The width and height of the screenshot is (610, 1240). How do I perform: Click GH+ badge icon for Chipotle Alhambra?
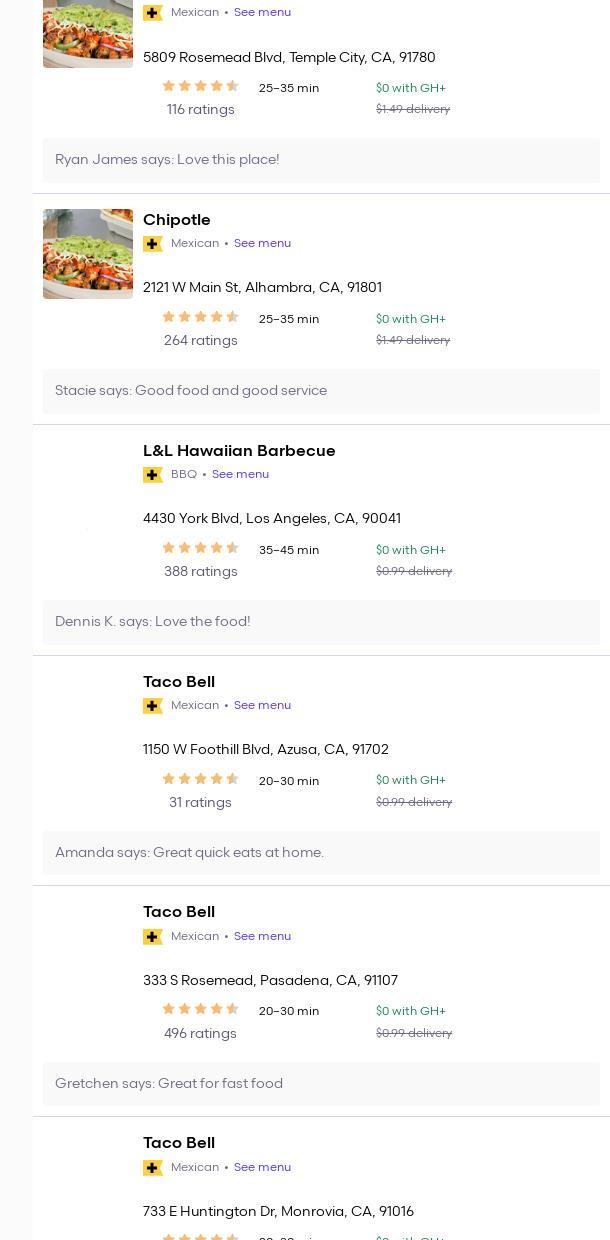coord(153,244)
